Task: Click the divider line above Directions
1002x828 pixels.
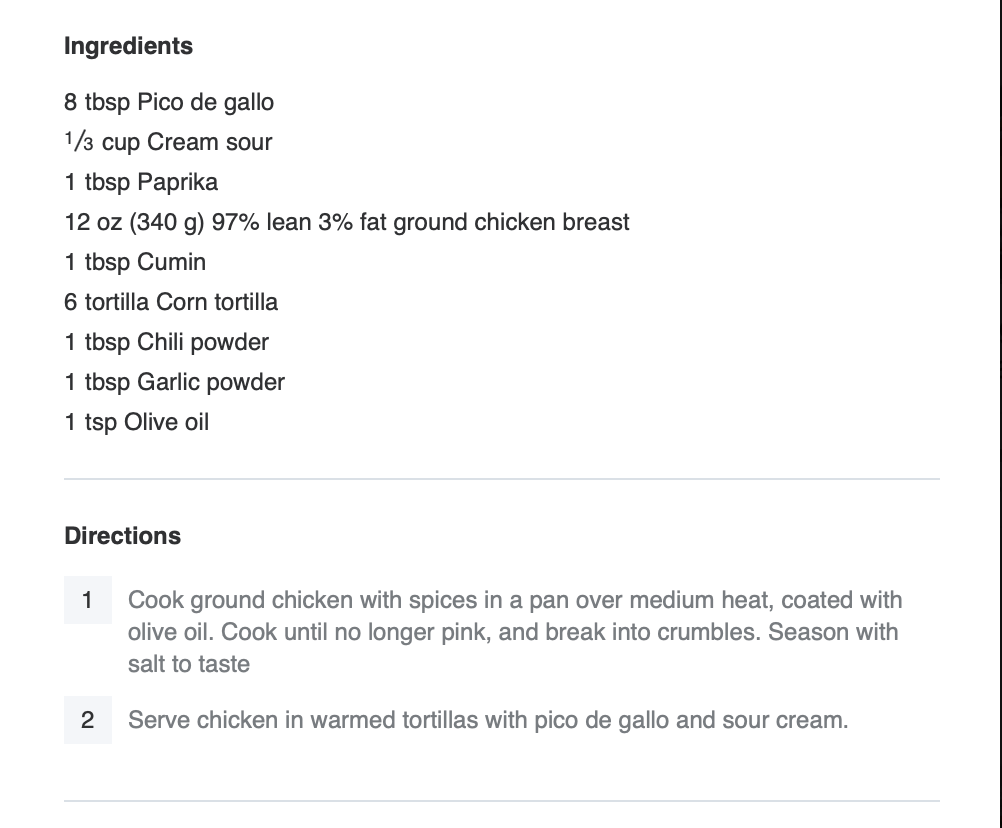Action: tap(501, 479)
